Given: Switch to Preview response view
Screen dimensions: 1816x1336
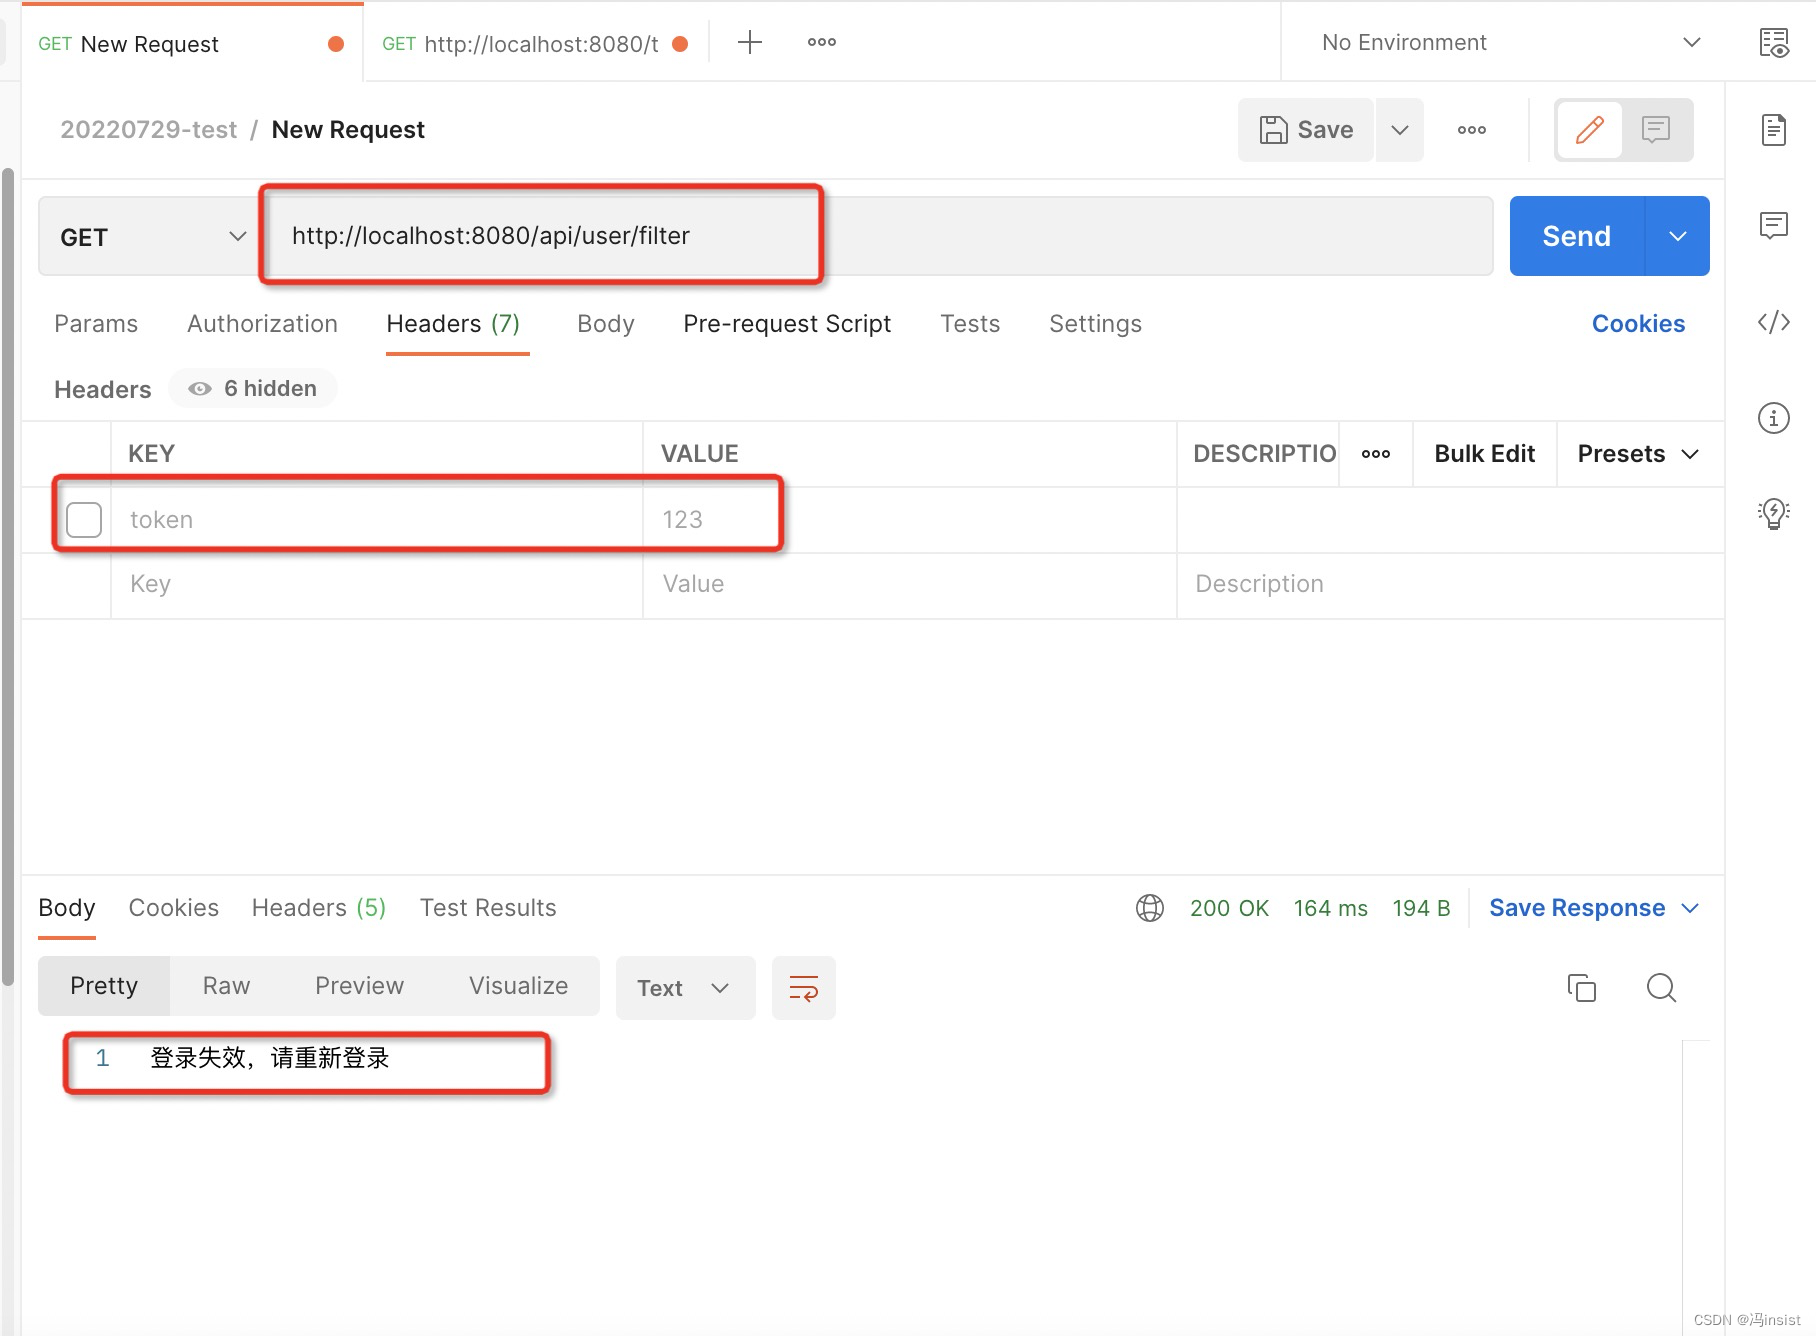Looking at the screenshot, I should 359,986.
